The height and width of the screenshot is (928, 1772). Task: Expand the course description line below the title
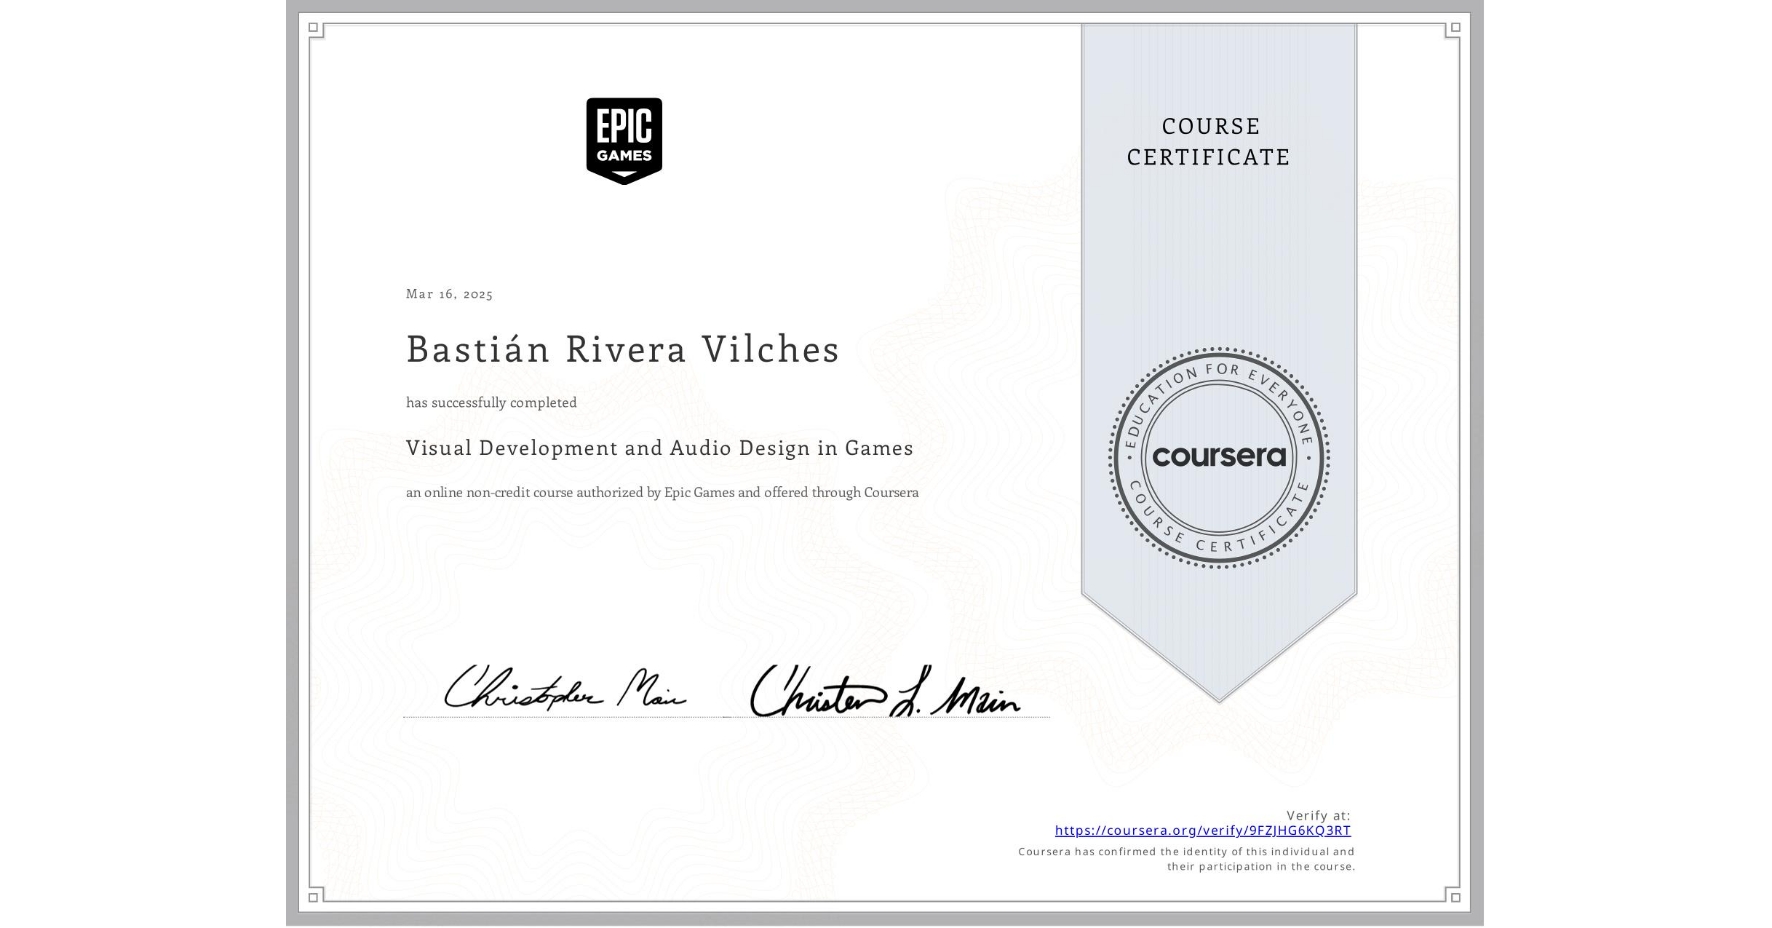pyautogui.click(x=662, y=492)
